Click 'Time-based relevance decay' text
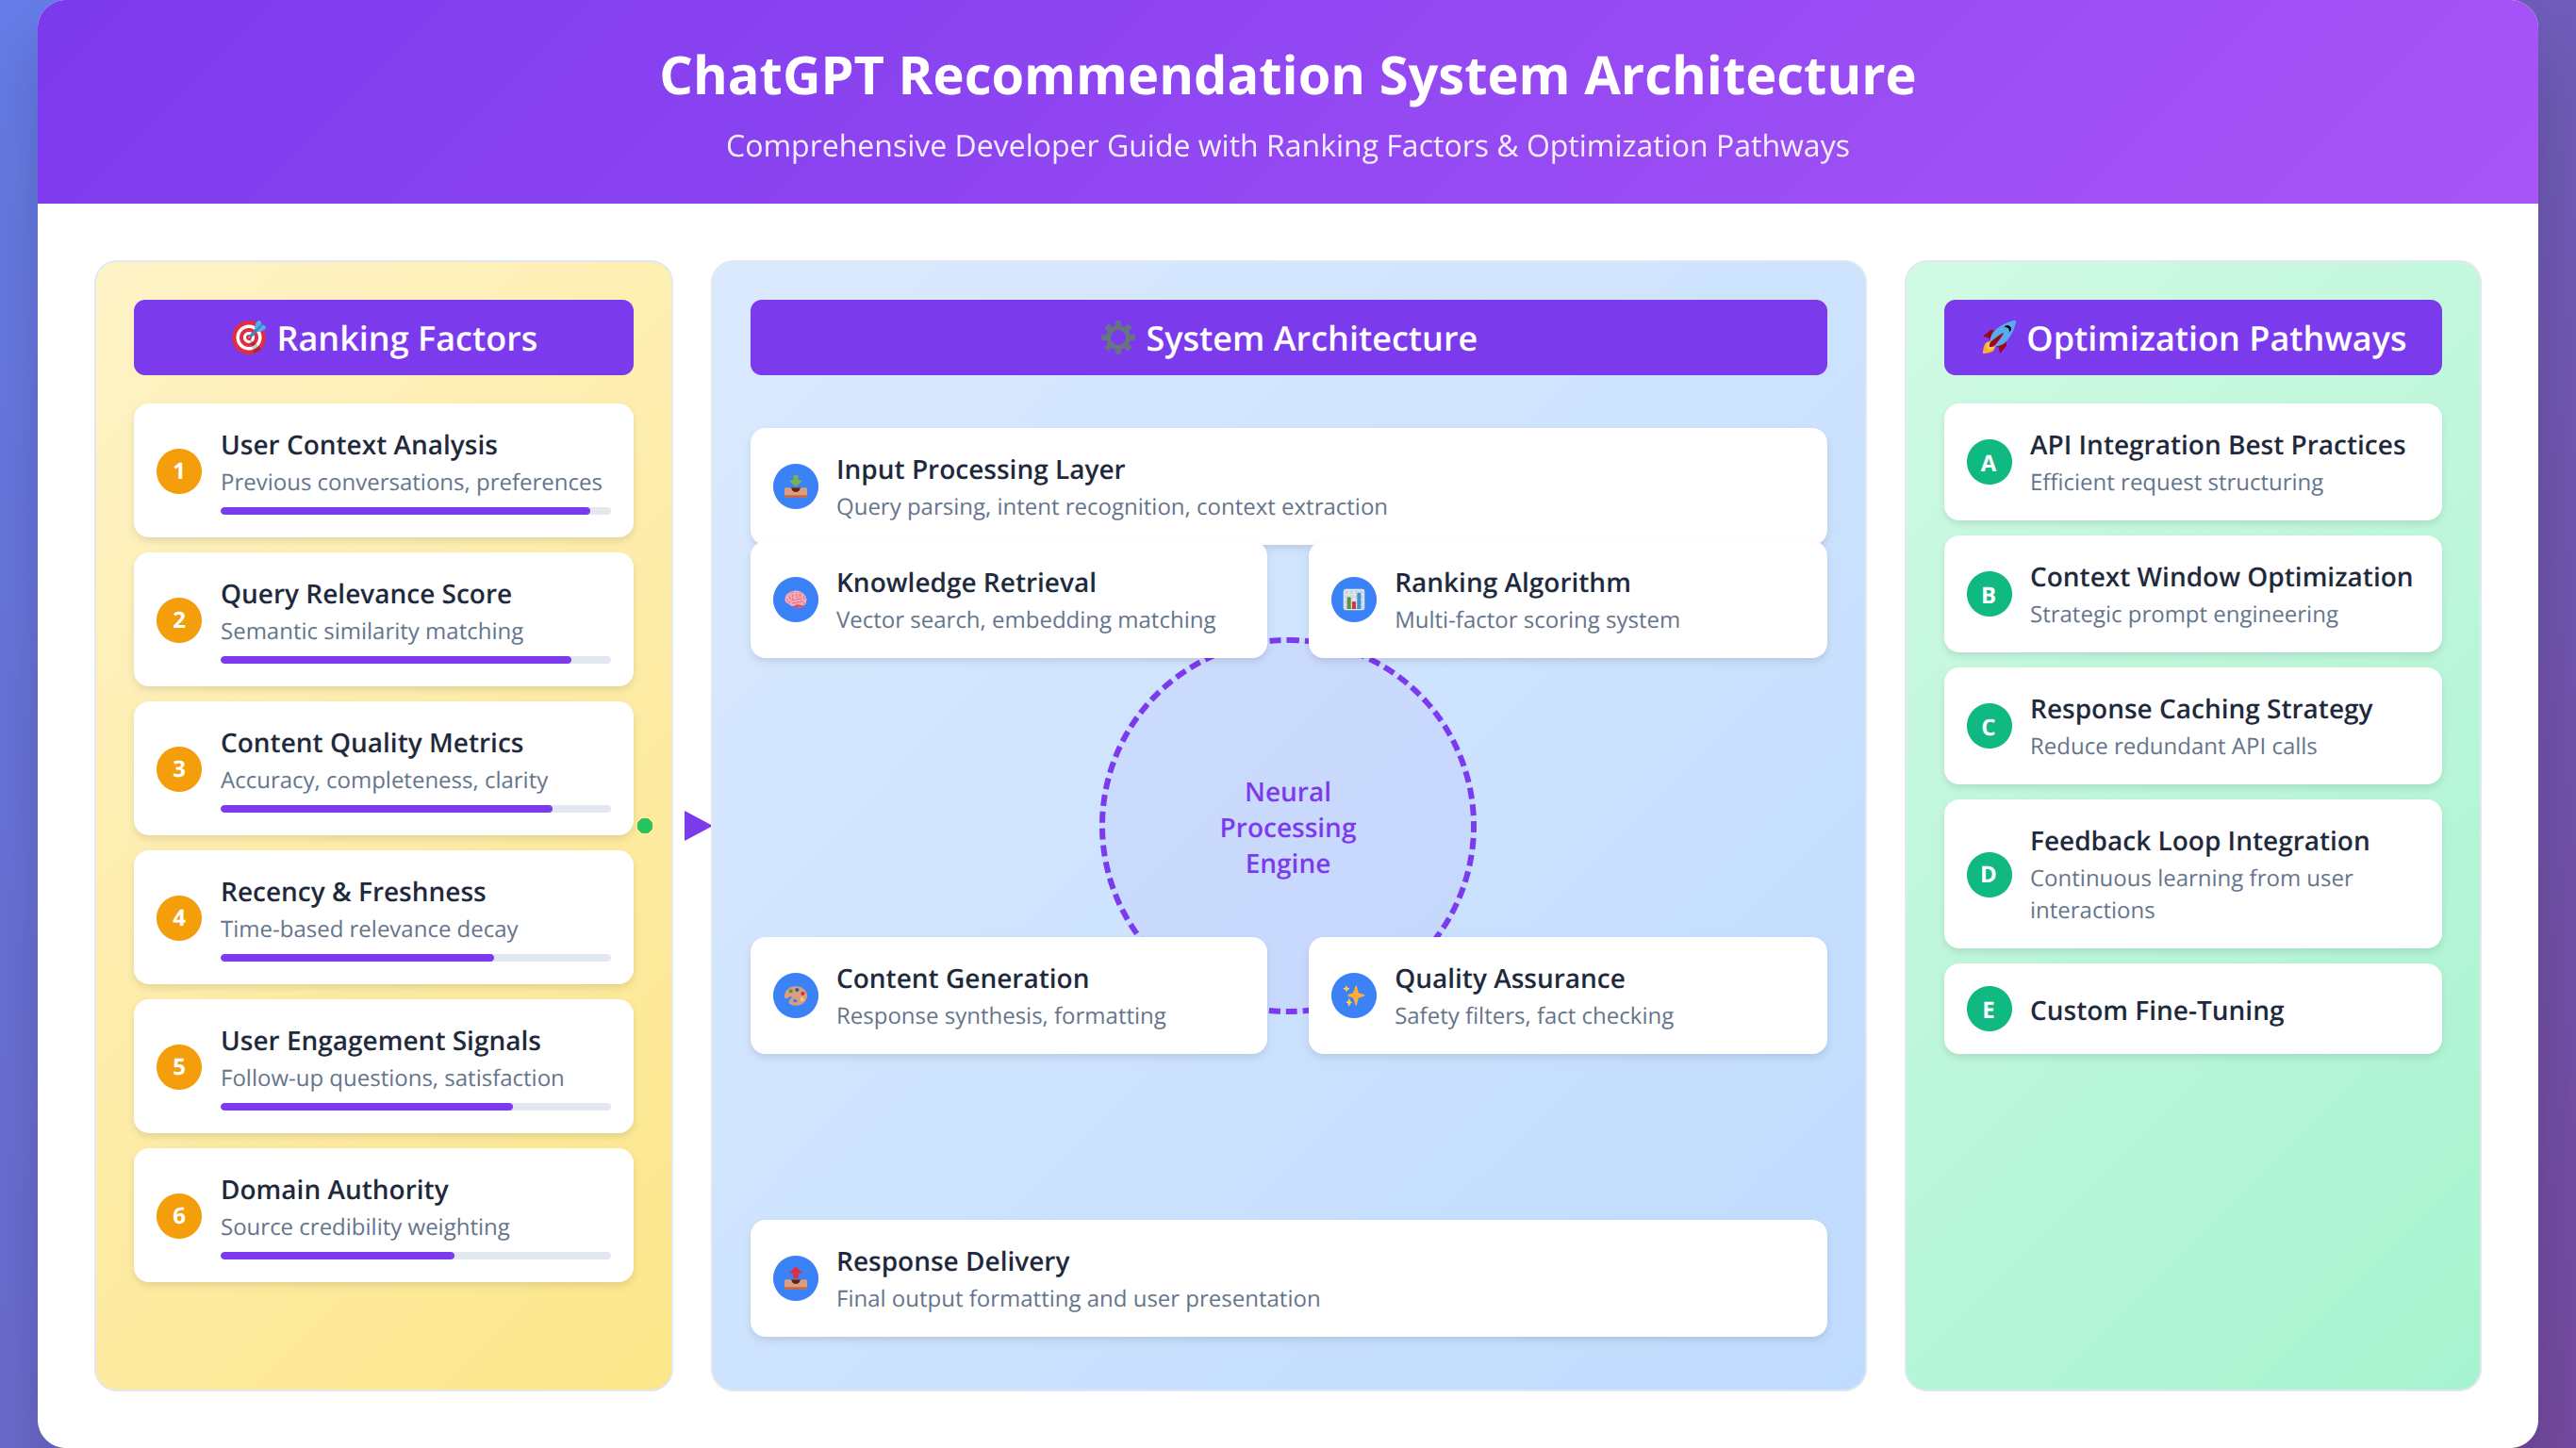 pyautogui.click(x=370, y=929)
